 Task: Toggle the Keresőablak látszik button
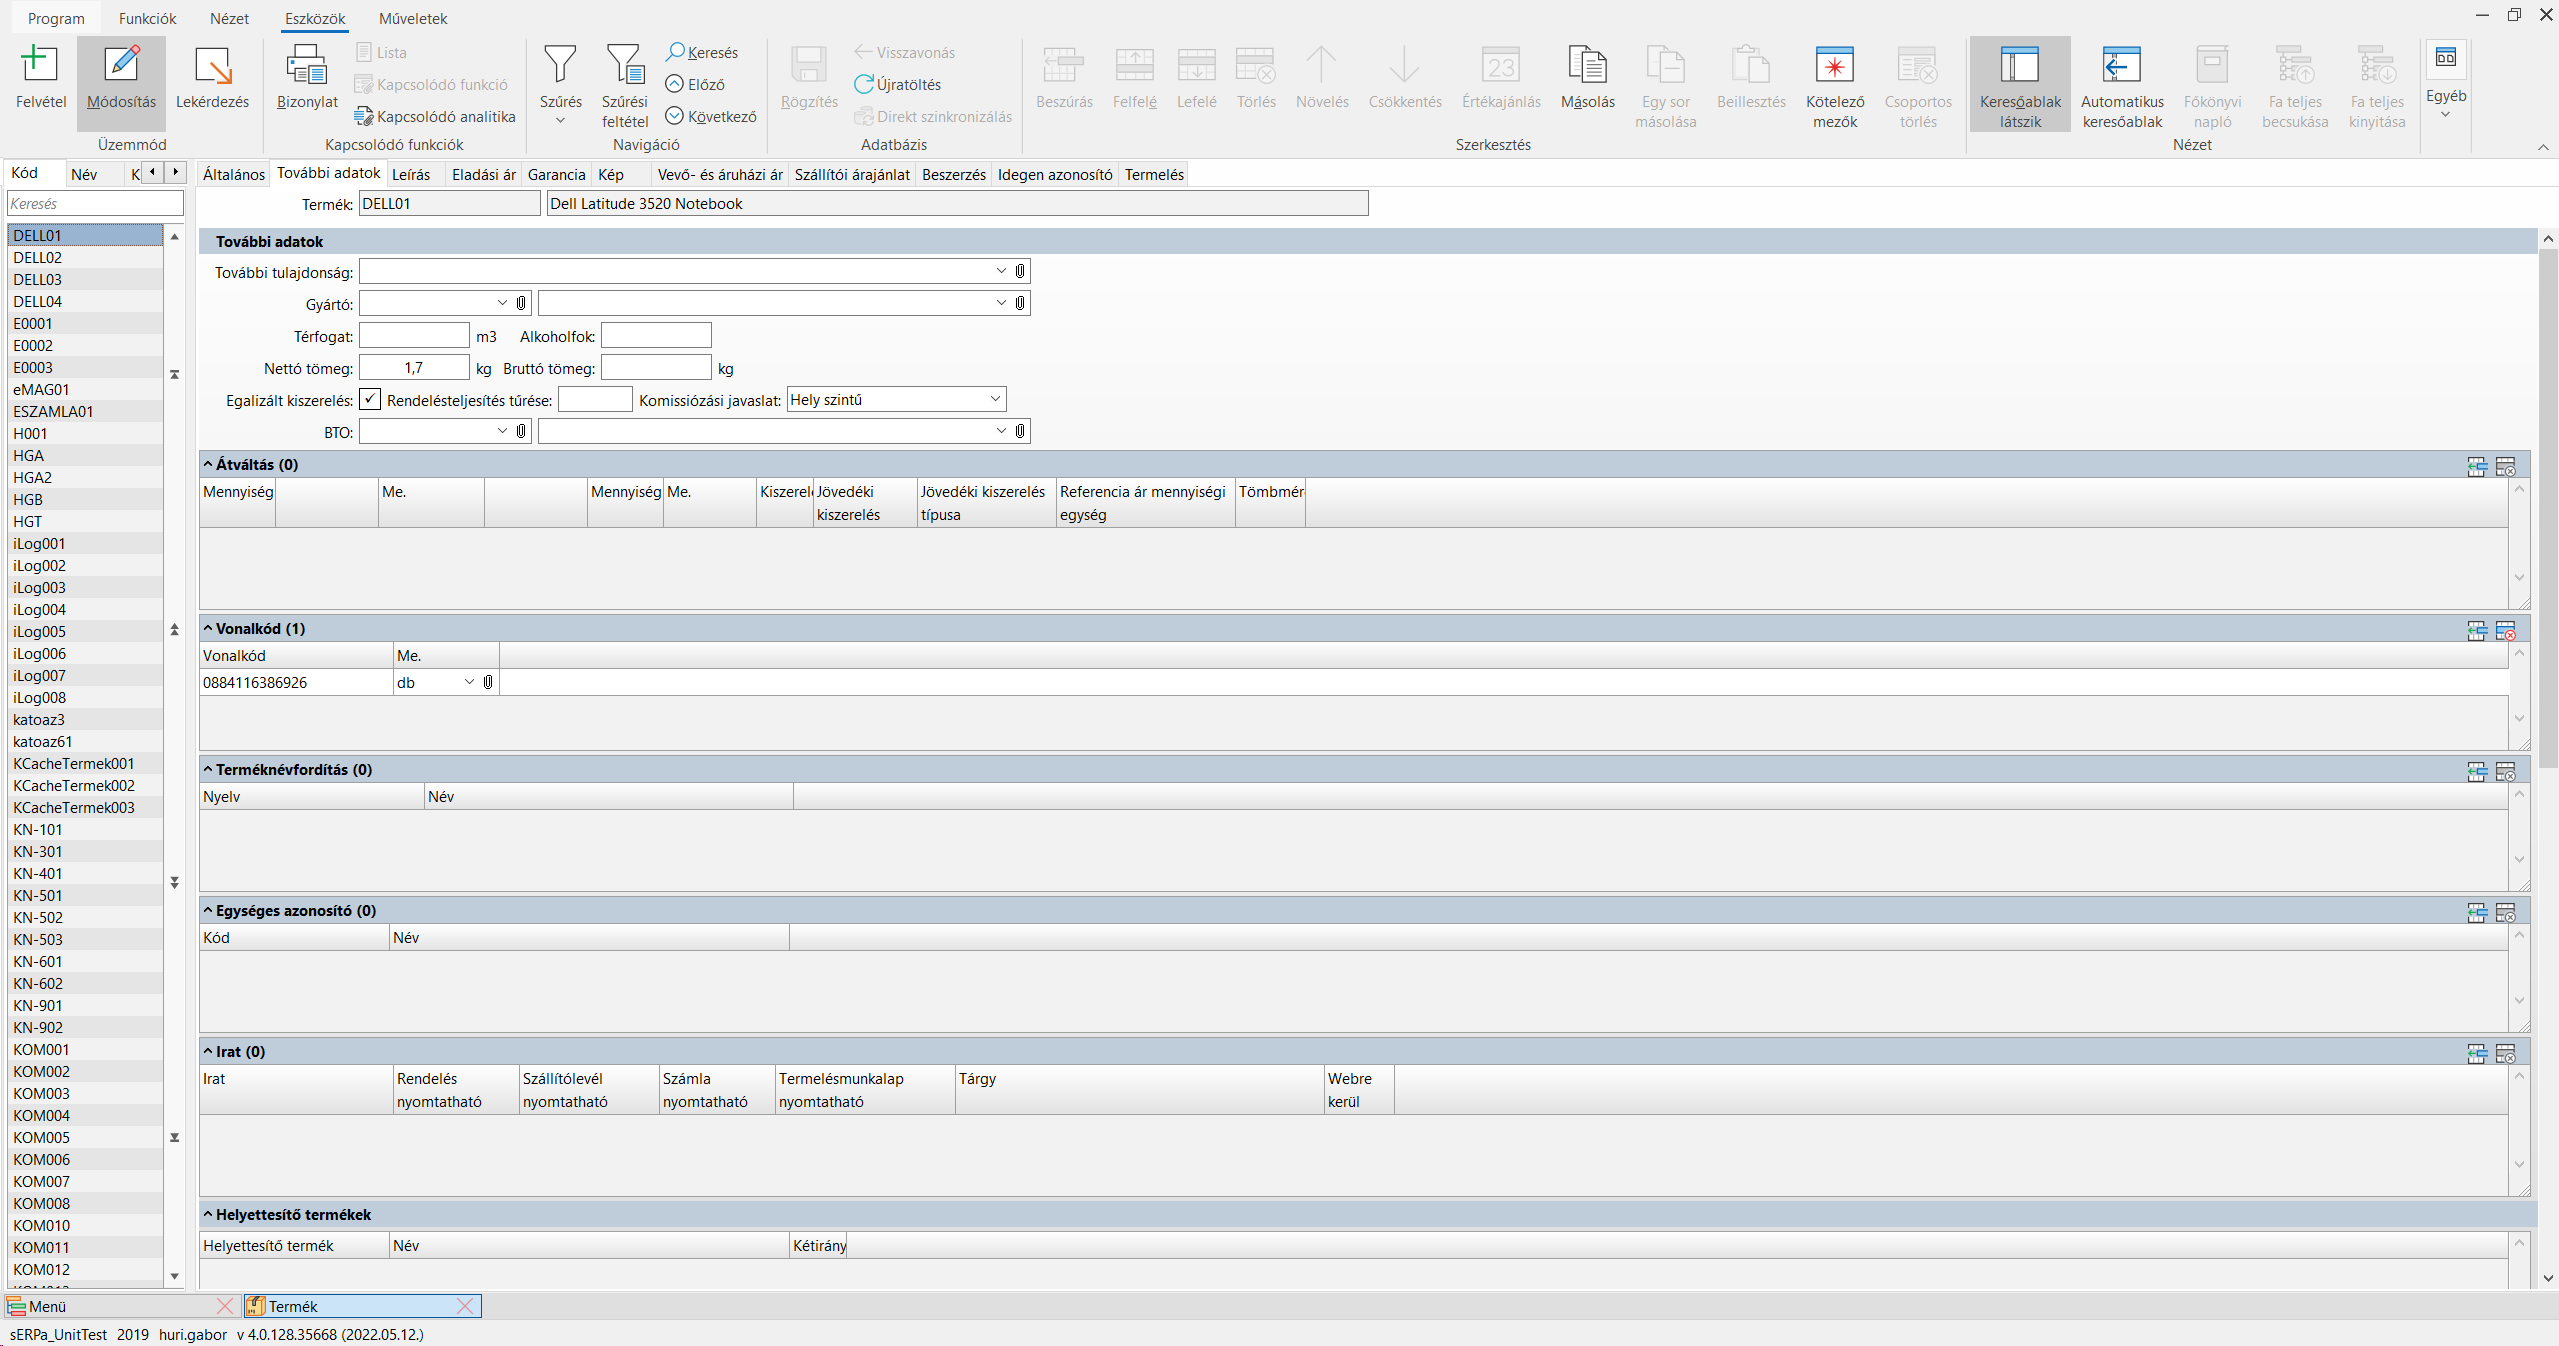[x=2019, y=66]
